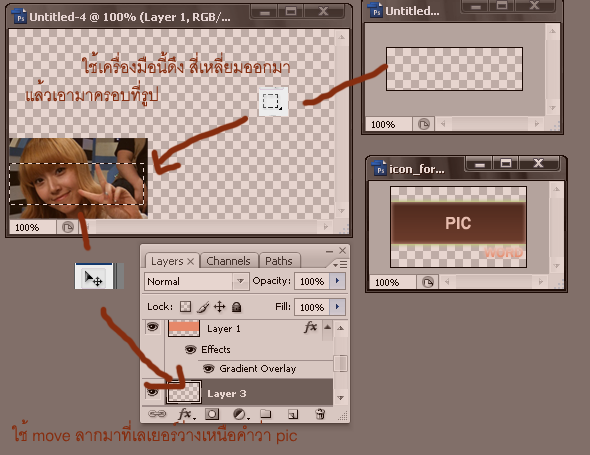This screenshot has height=455, width=590.
Task: Create a new layer icon
Action: click(x=293, y=414)
